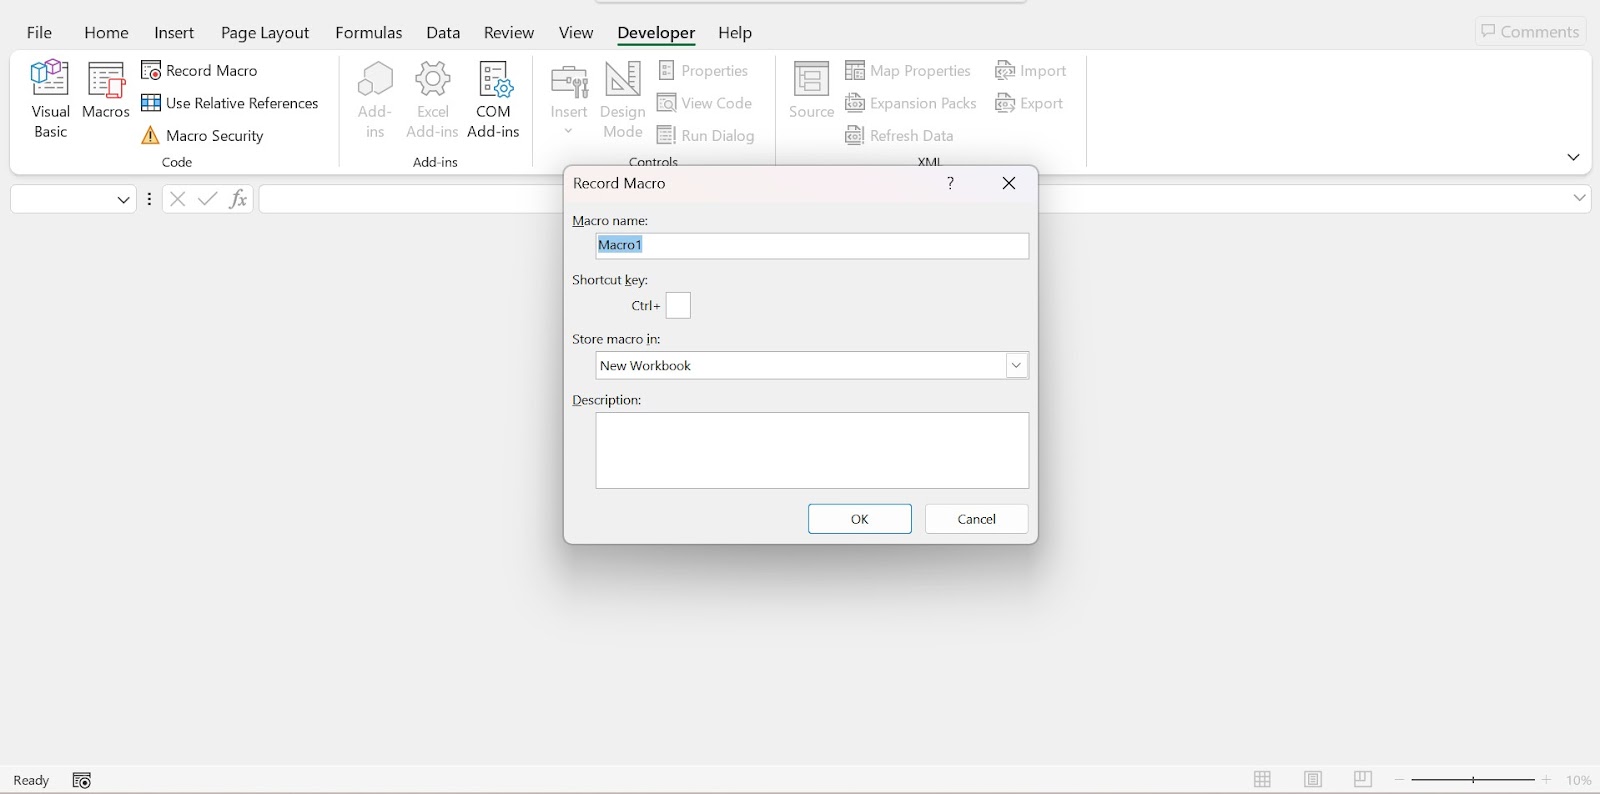The width and height of the screenshot is (1600, 794).
Task: Click the Description text box
Action: 812,450
